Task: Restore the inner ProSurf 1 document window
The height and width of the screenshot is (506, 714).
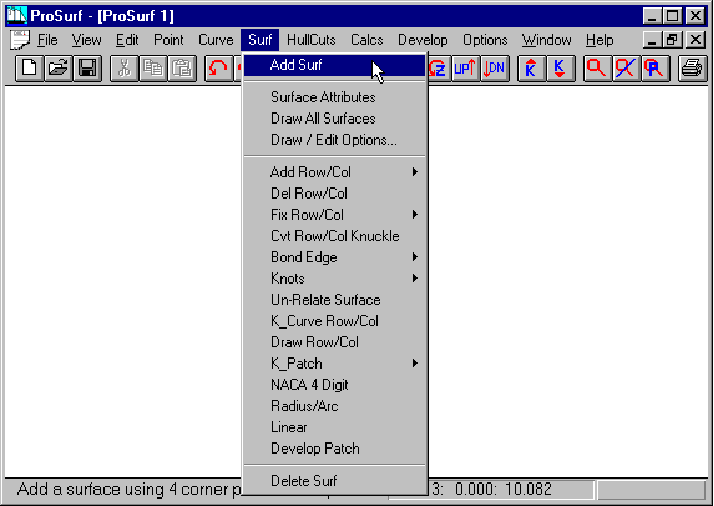Action: click(673, 40)
